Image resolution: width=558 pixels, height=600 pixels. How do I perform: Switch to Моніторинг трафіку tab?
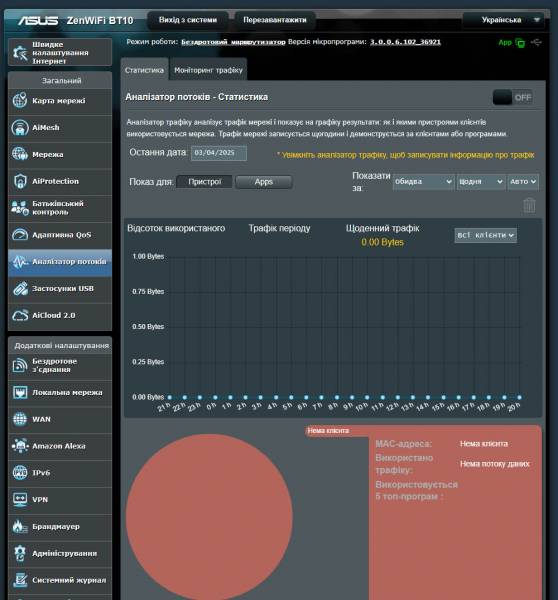coord(208,70)
